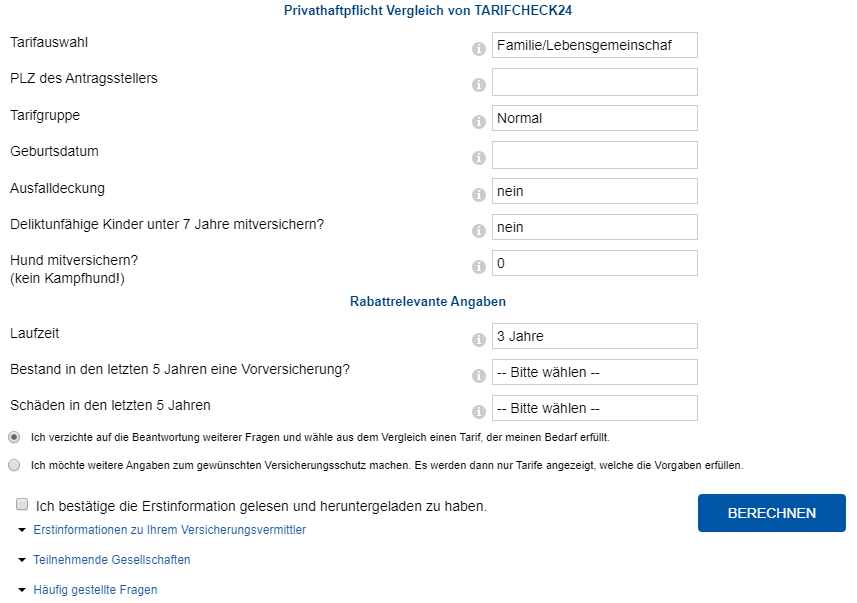Open the Vorversicherung 'Bitte wählen' dropdown
Screen dimensions: 857x603
click(594, 372)
